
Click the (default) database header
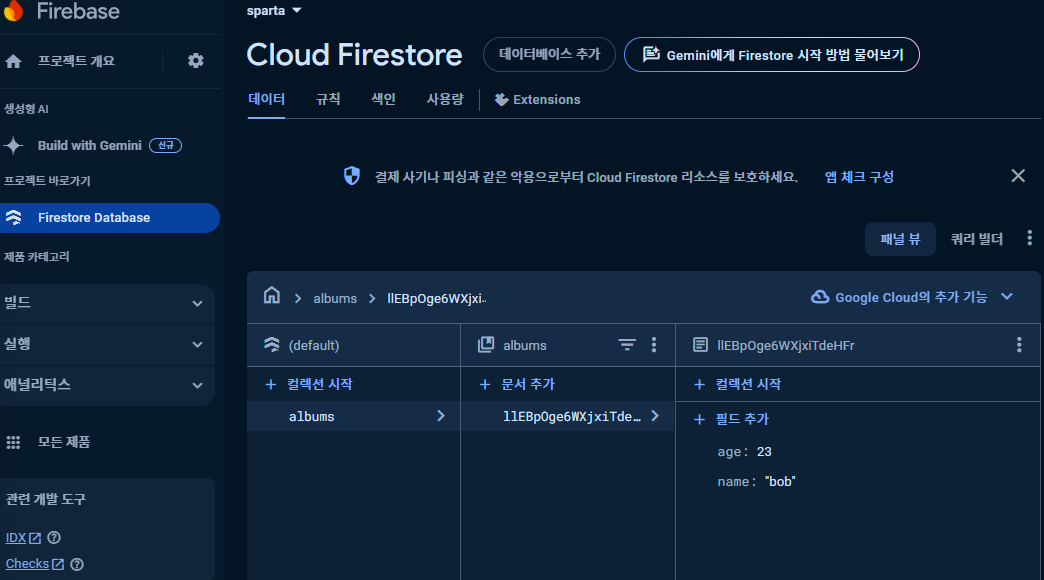click(x=314, y=345)
